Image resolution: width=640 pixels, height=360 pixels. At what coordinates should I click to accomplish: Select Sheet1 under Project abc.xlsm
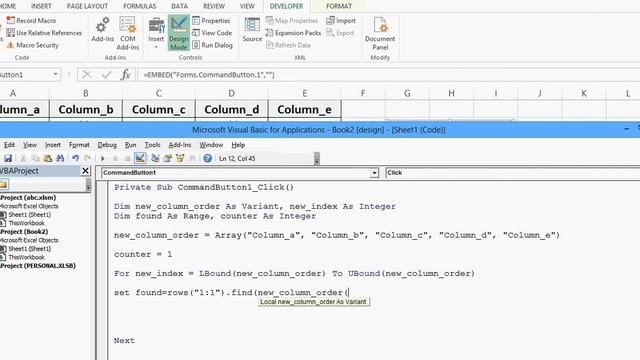click(x=29, y=215)
